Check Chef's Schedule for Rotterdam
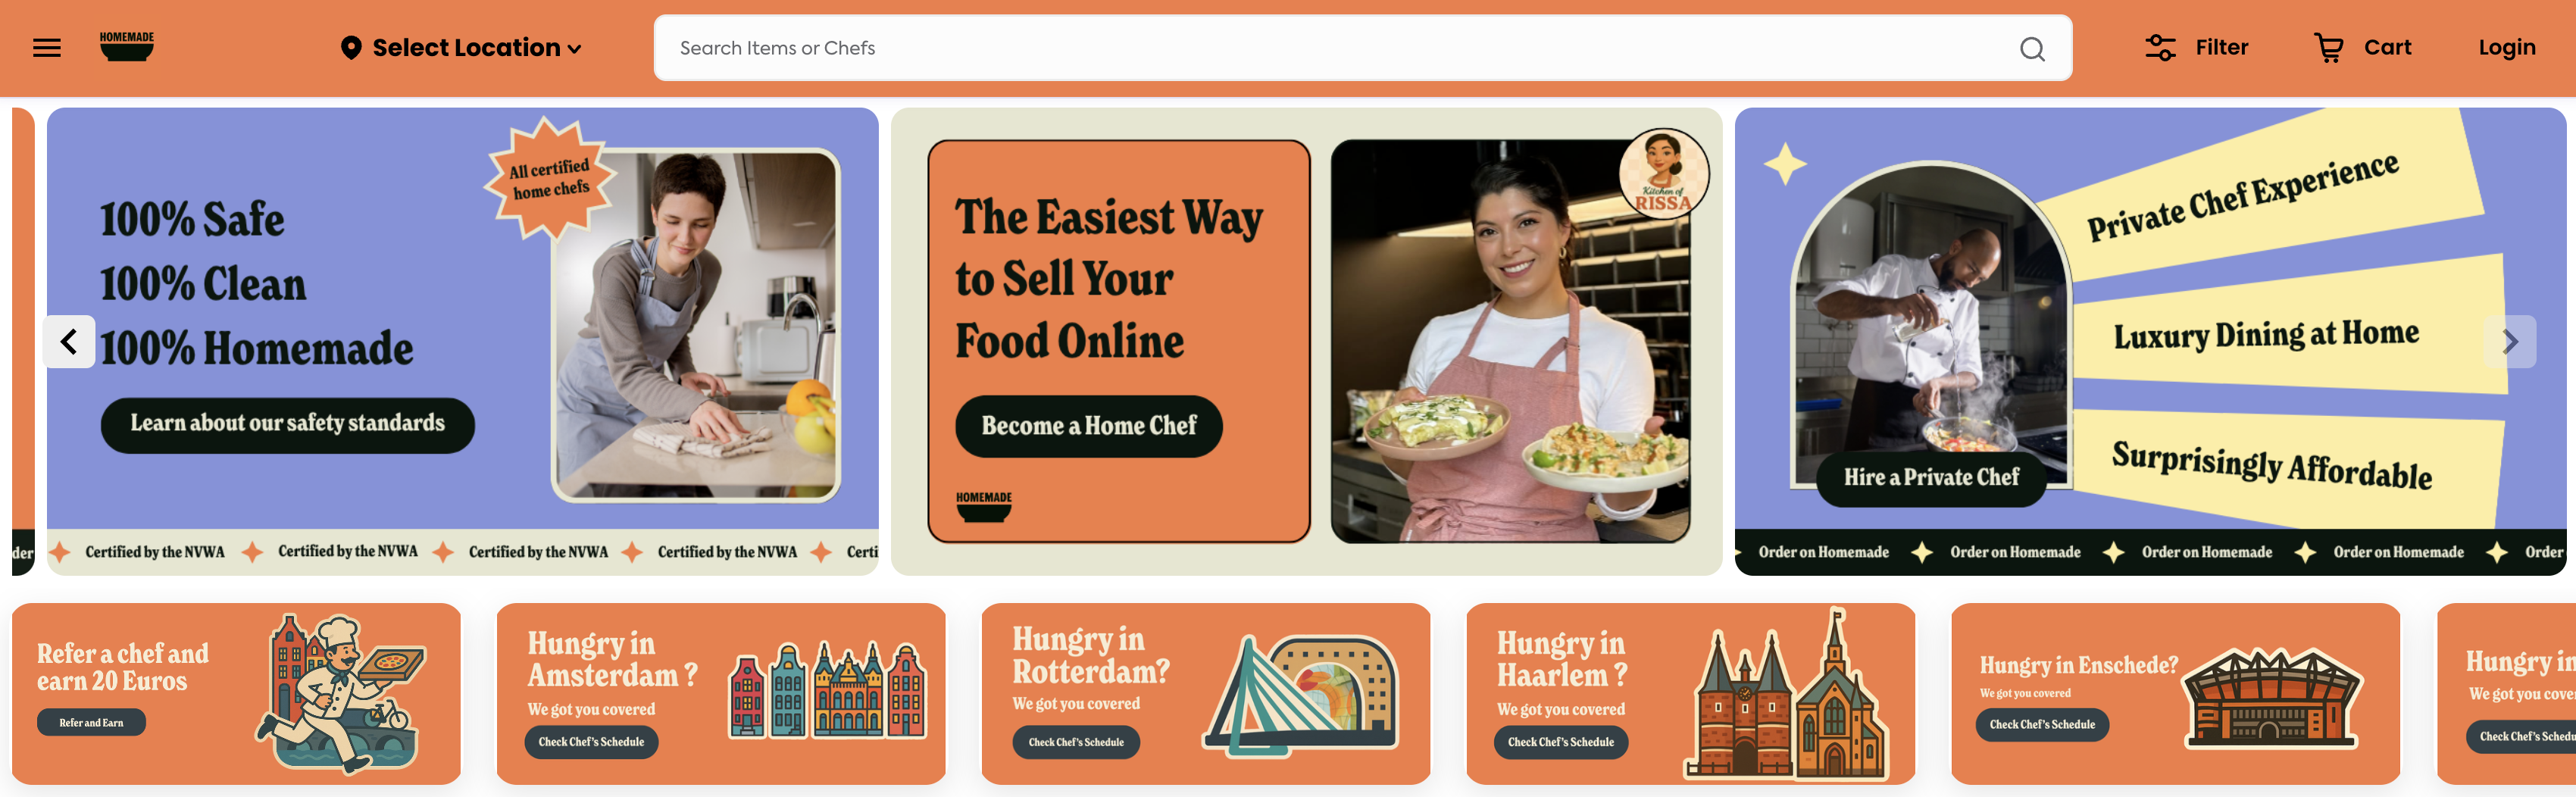This screenshot has height=797, width=2576. click(x=1076, y=742)
